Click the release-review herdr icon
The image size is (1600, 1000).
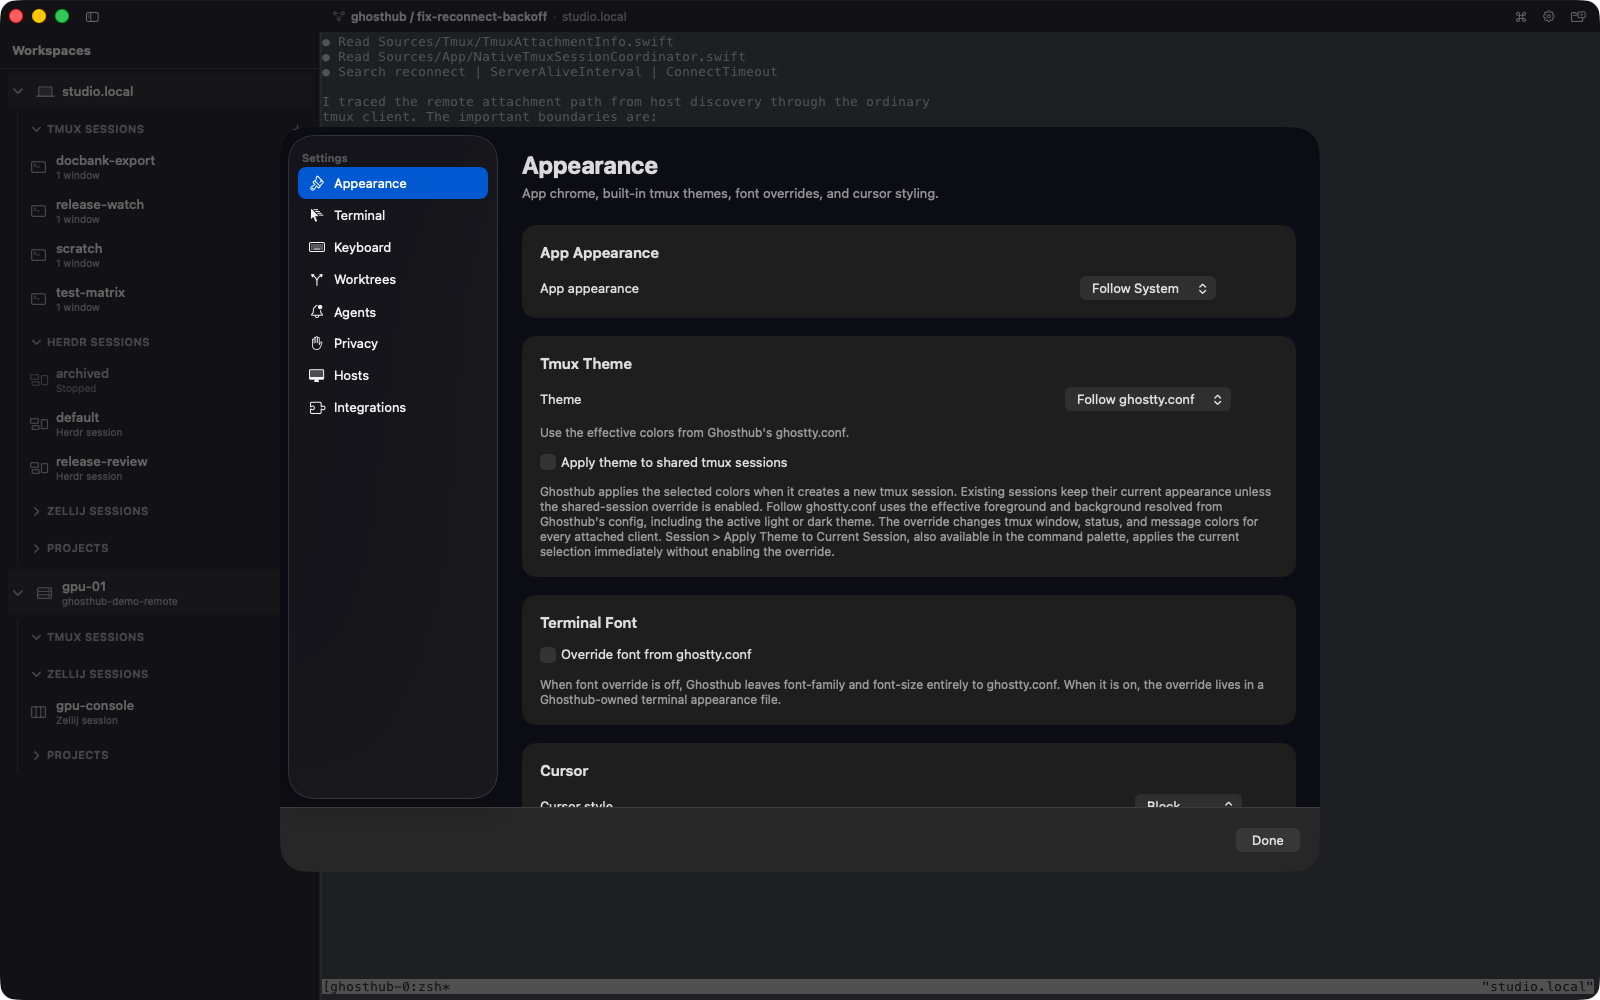(39, 468)
